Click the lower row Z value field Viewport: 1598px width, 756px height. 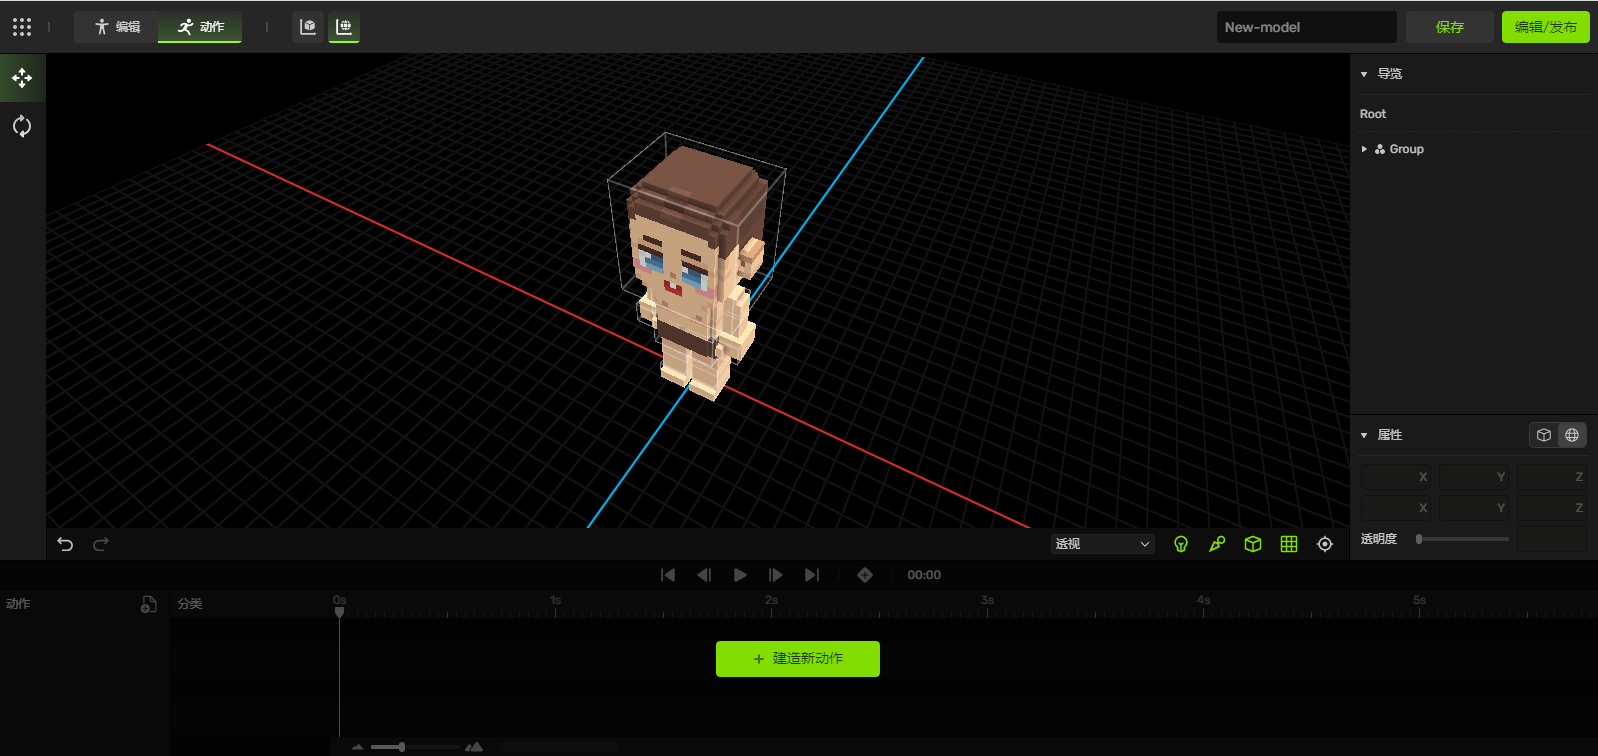(x=1552, y=508)
